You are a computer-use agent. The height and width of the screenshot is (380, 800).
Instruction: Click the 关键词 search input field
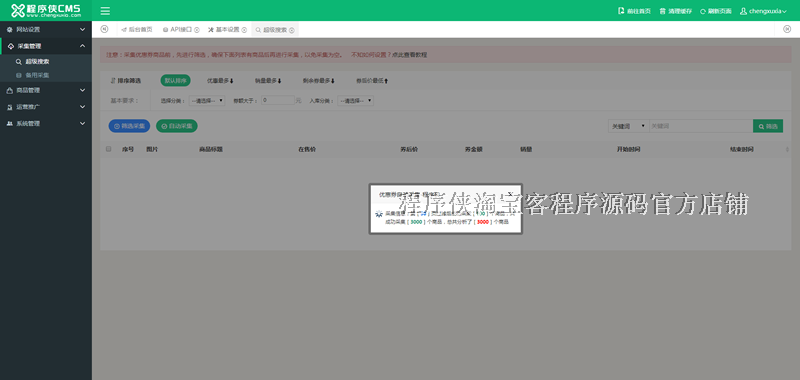point(701,126)
